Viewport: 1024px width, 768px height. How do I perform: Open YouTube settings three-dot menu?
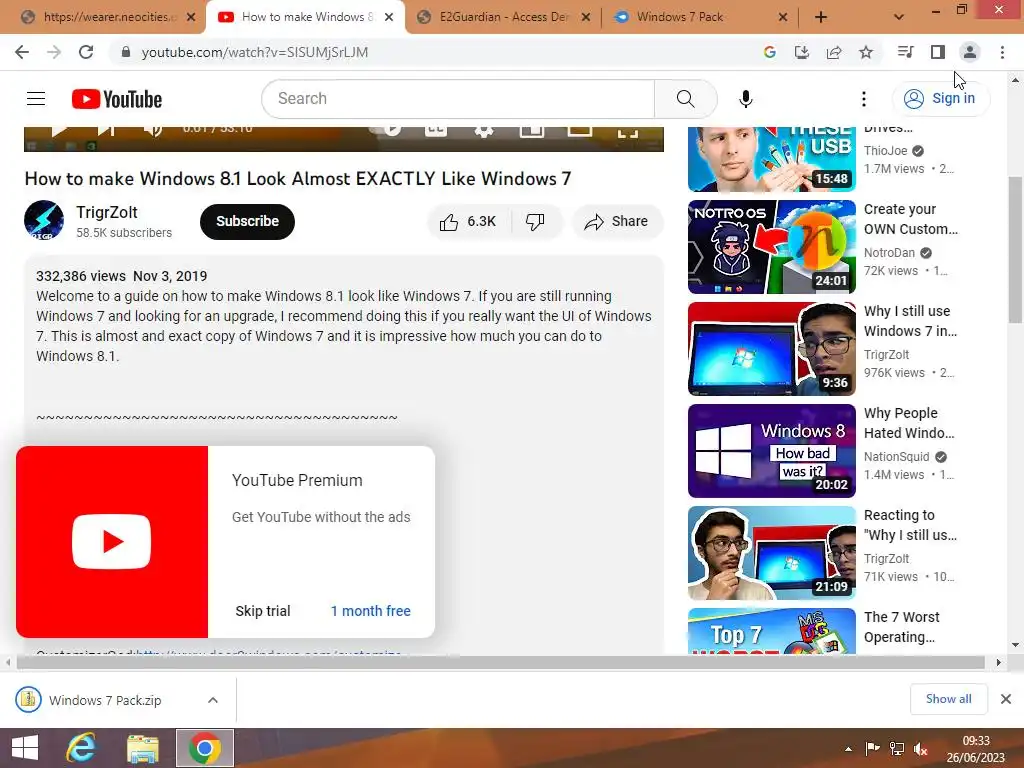click(x=863, y=99)
